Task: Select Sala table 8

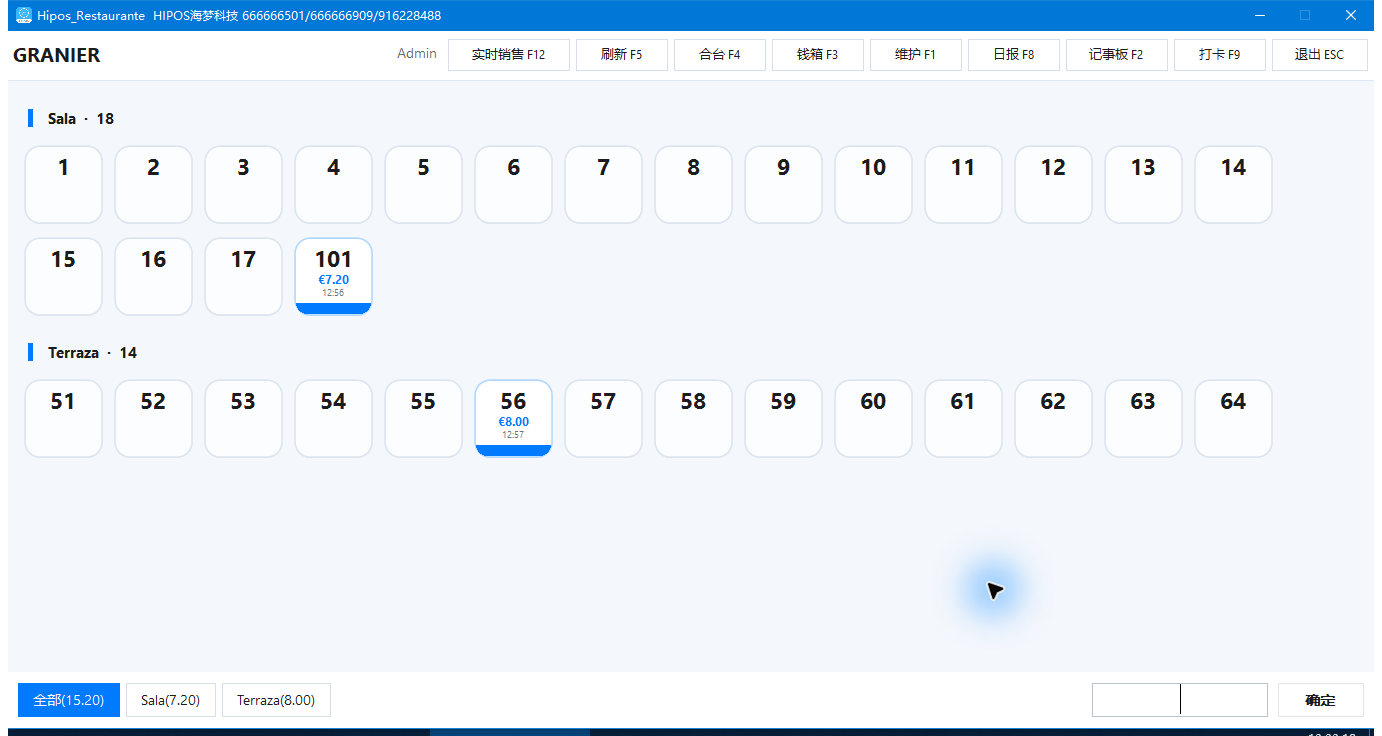Action: (x=694, y=185)
